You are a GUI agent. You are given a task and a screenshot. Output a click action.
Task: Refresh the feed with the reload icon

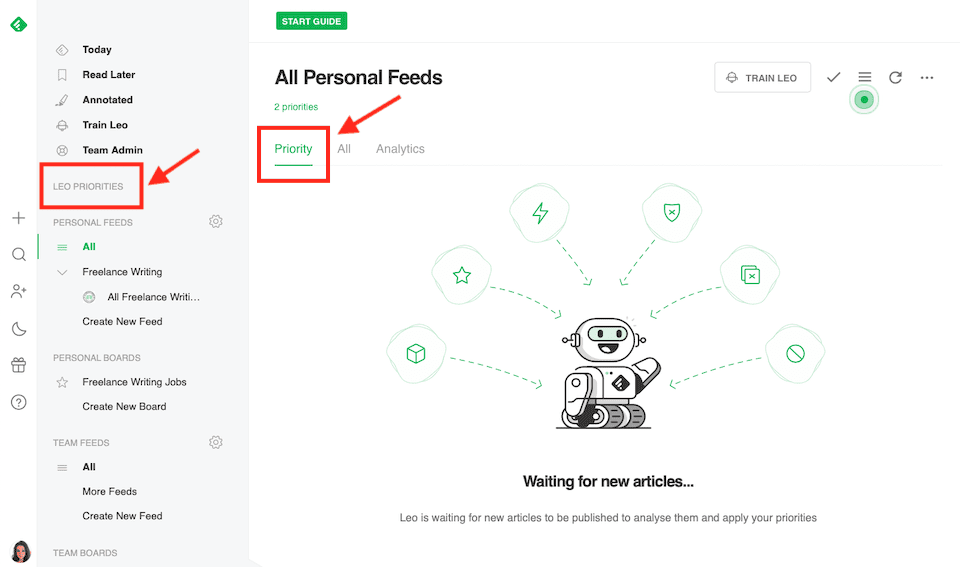[x=896, y=78]
